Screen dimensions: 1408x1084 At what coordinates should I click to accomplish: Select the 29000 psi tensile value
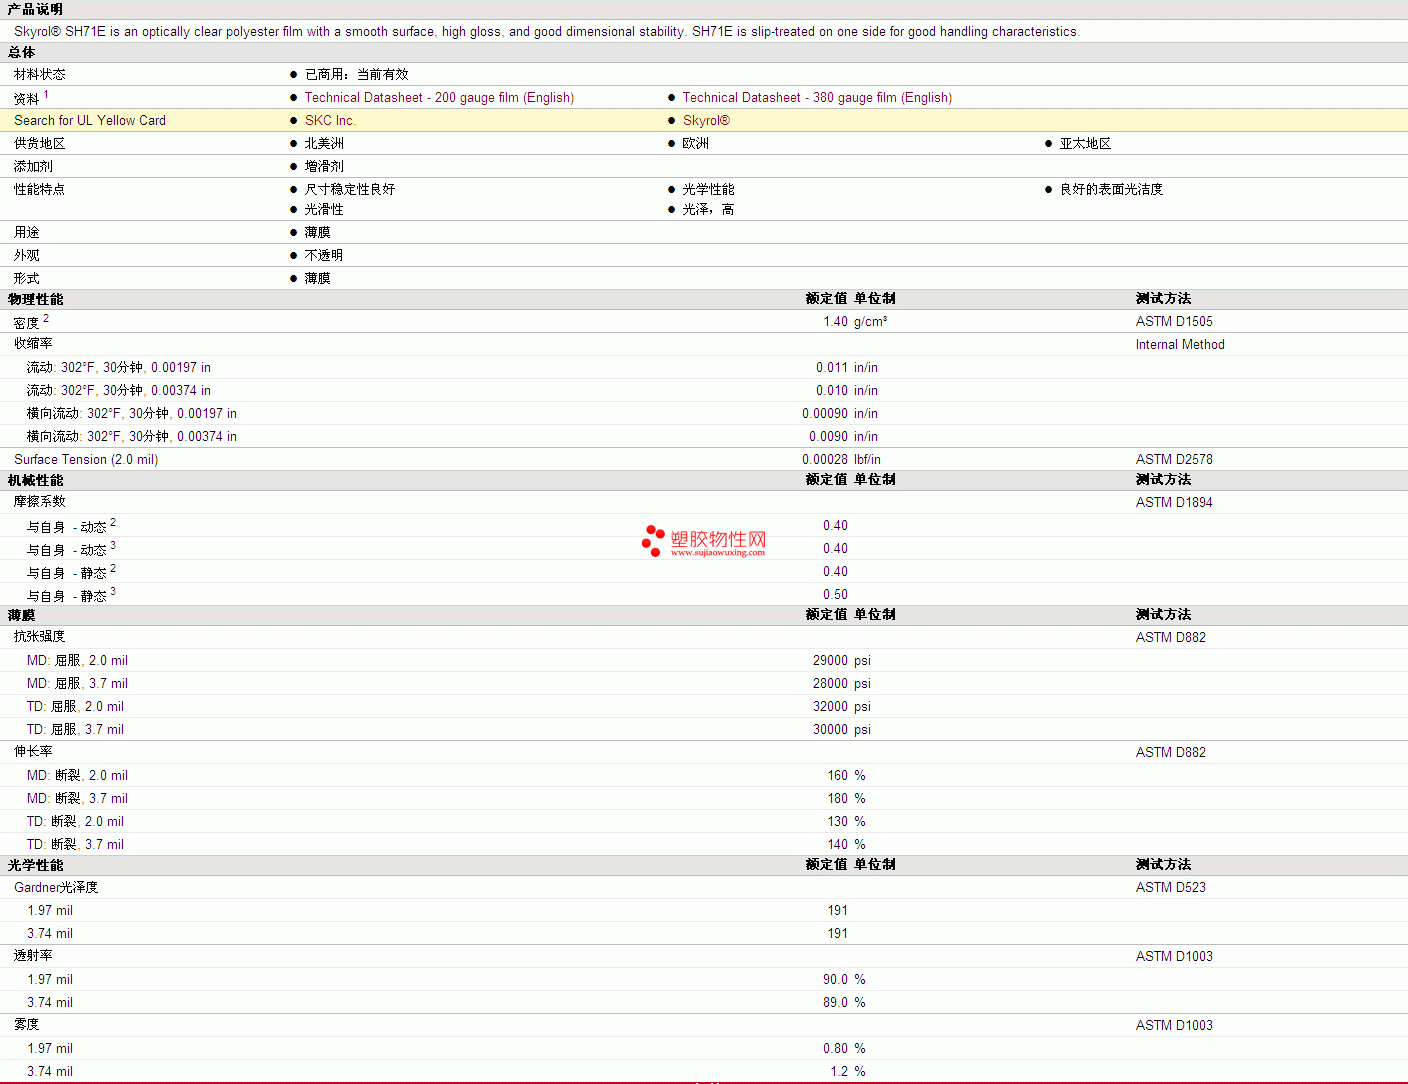842,660
